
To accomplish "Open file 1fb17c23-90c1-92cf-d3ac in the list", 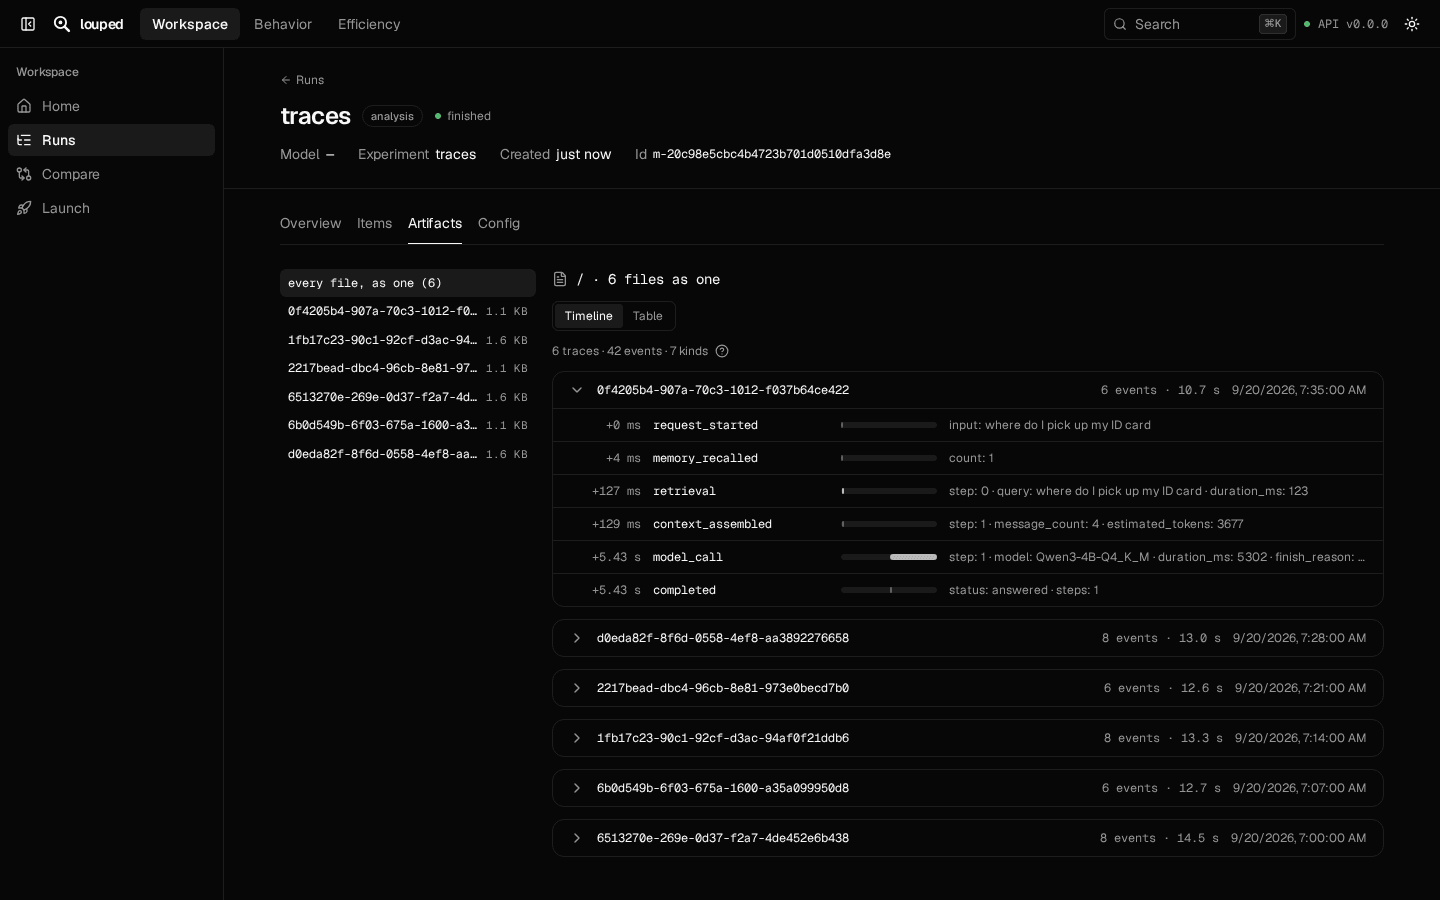I will click(408, 340).
